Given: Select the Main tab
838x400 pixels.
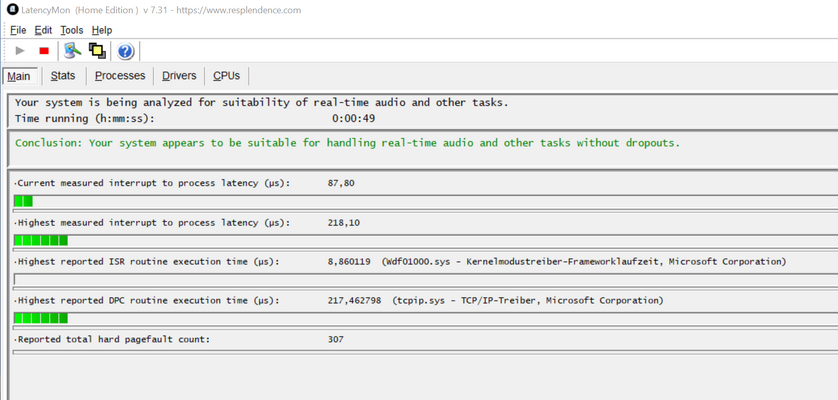Looking at the screenshot, I should pyautogui.click(x=19, y=76).
